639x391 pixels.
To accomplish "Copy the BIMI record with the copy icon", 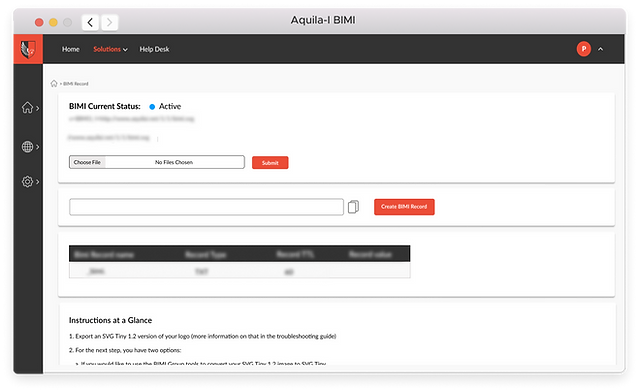I will point(353,207).
